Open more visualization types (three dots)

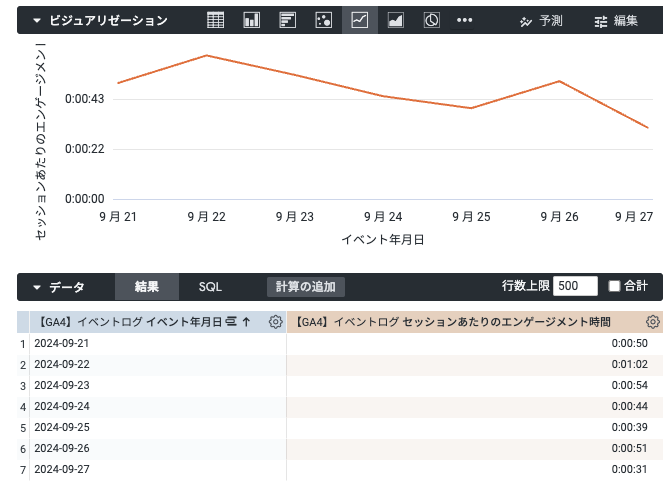coord(465,20)
